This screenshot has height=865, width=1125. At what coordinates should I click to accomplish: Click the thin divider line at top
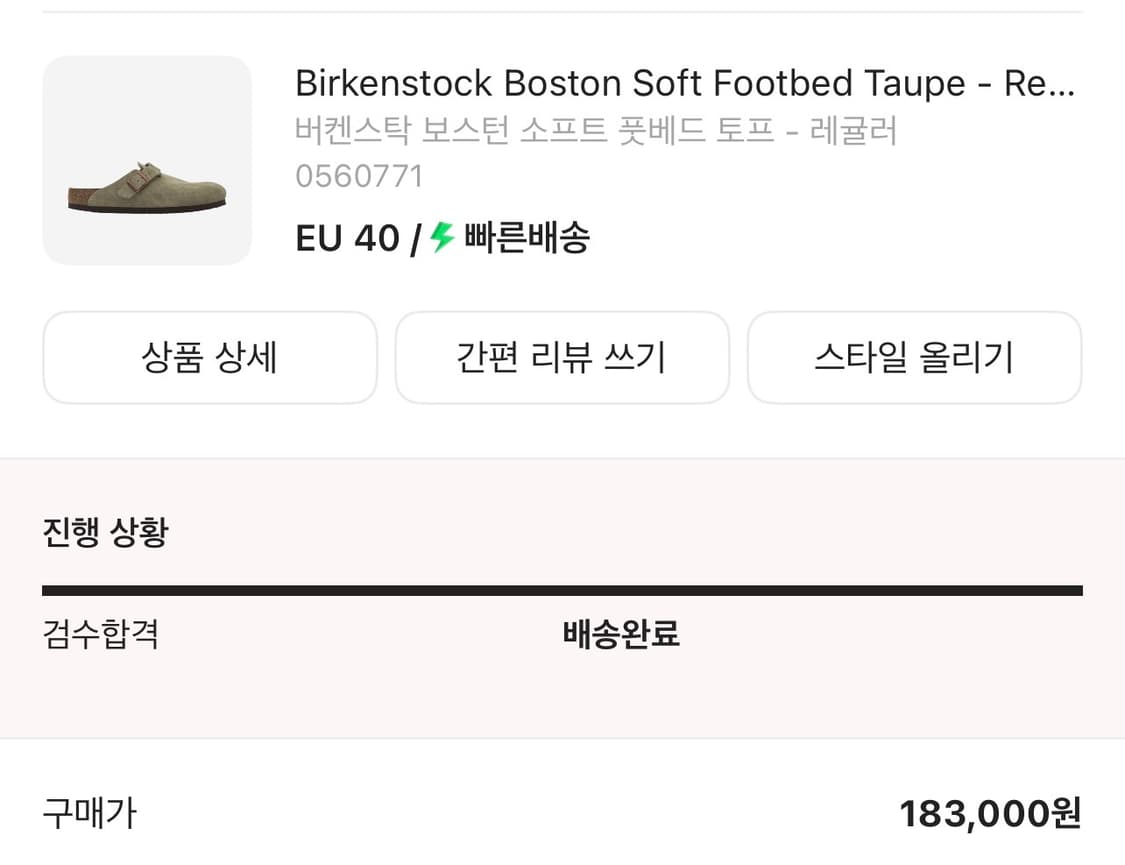coord(562,12)
